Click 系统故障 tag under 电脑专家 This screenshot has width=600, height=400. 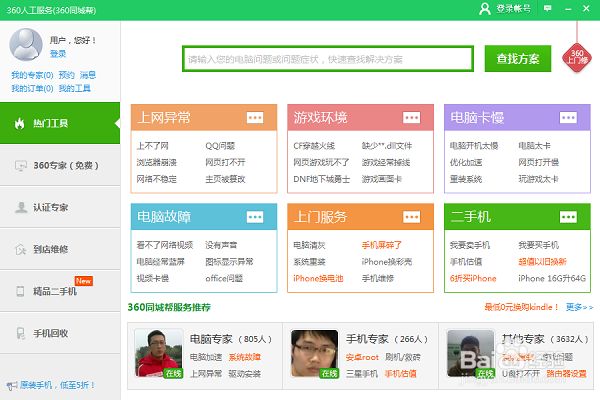pos(245,357)
